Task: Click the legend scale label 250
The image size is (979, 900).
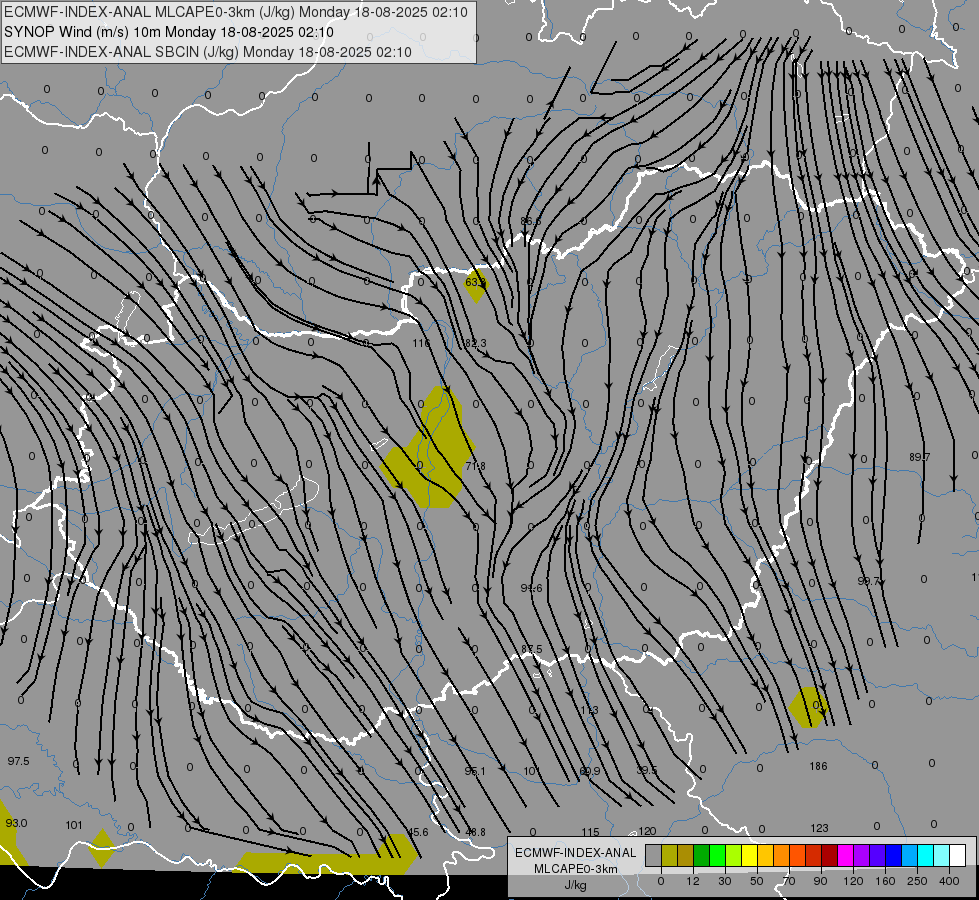Action: (917, 881)
